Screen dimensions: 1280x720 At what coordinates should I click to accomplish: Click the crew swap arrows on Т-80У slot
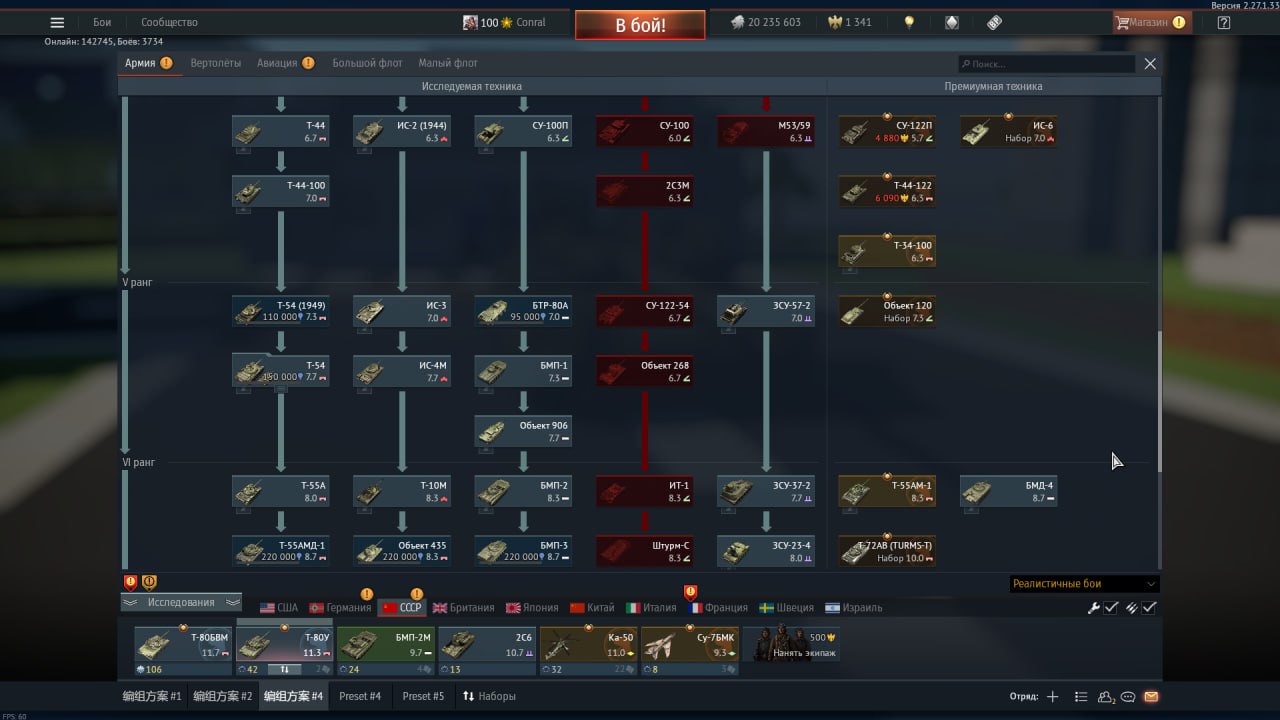coord(284,669)
